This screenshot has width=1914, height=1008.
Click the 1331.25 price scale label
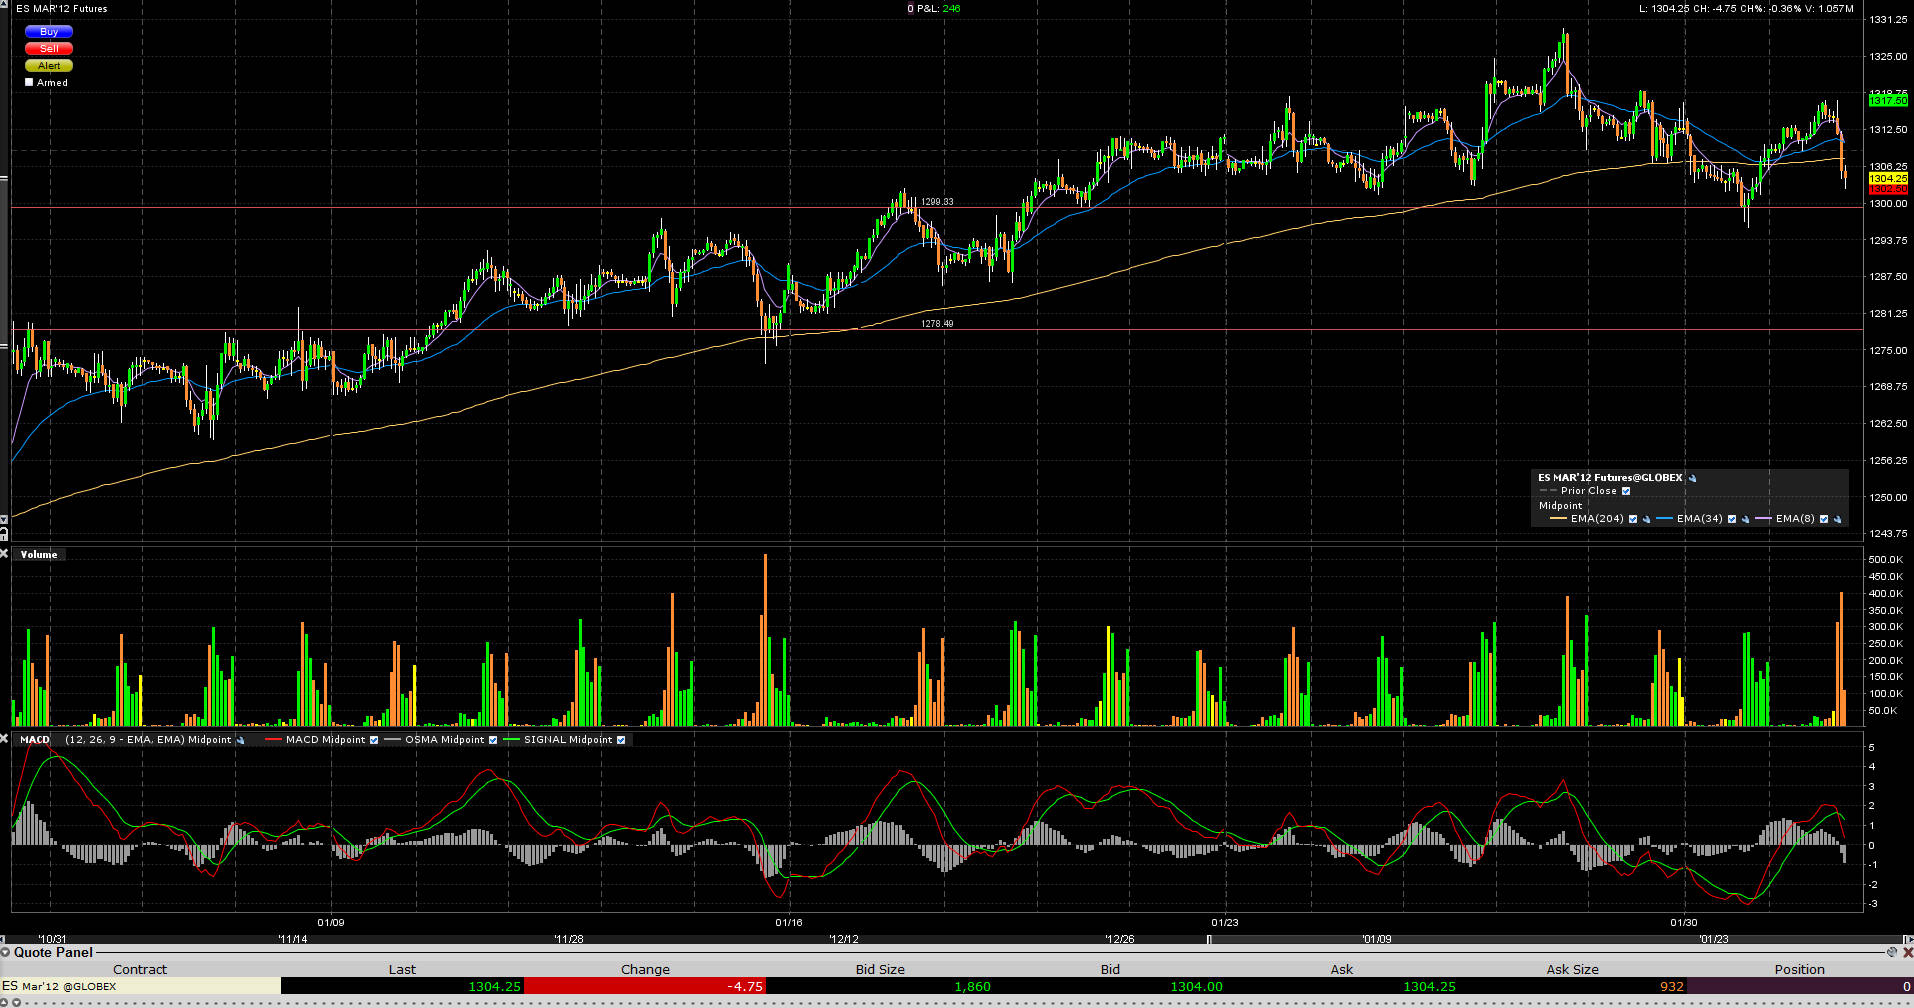pyautogui.click(x=1889, y=20)
